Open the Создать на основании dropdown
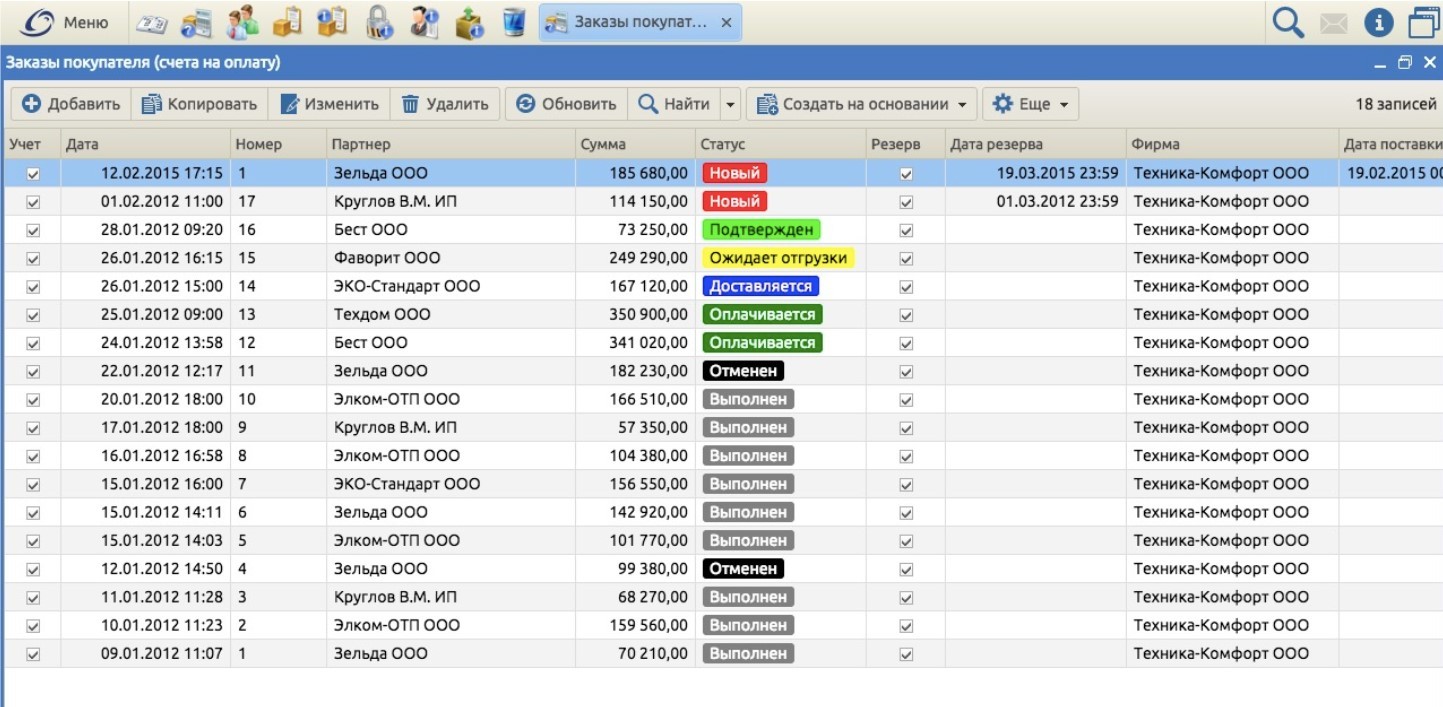Viewport: 1443px width, 707px height. [x=865, y=104]
